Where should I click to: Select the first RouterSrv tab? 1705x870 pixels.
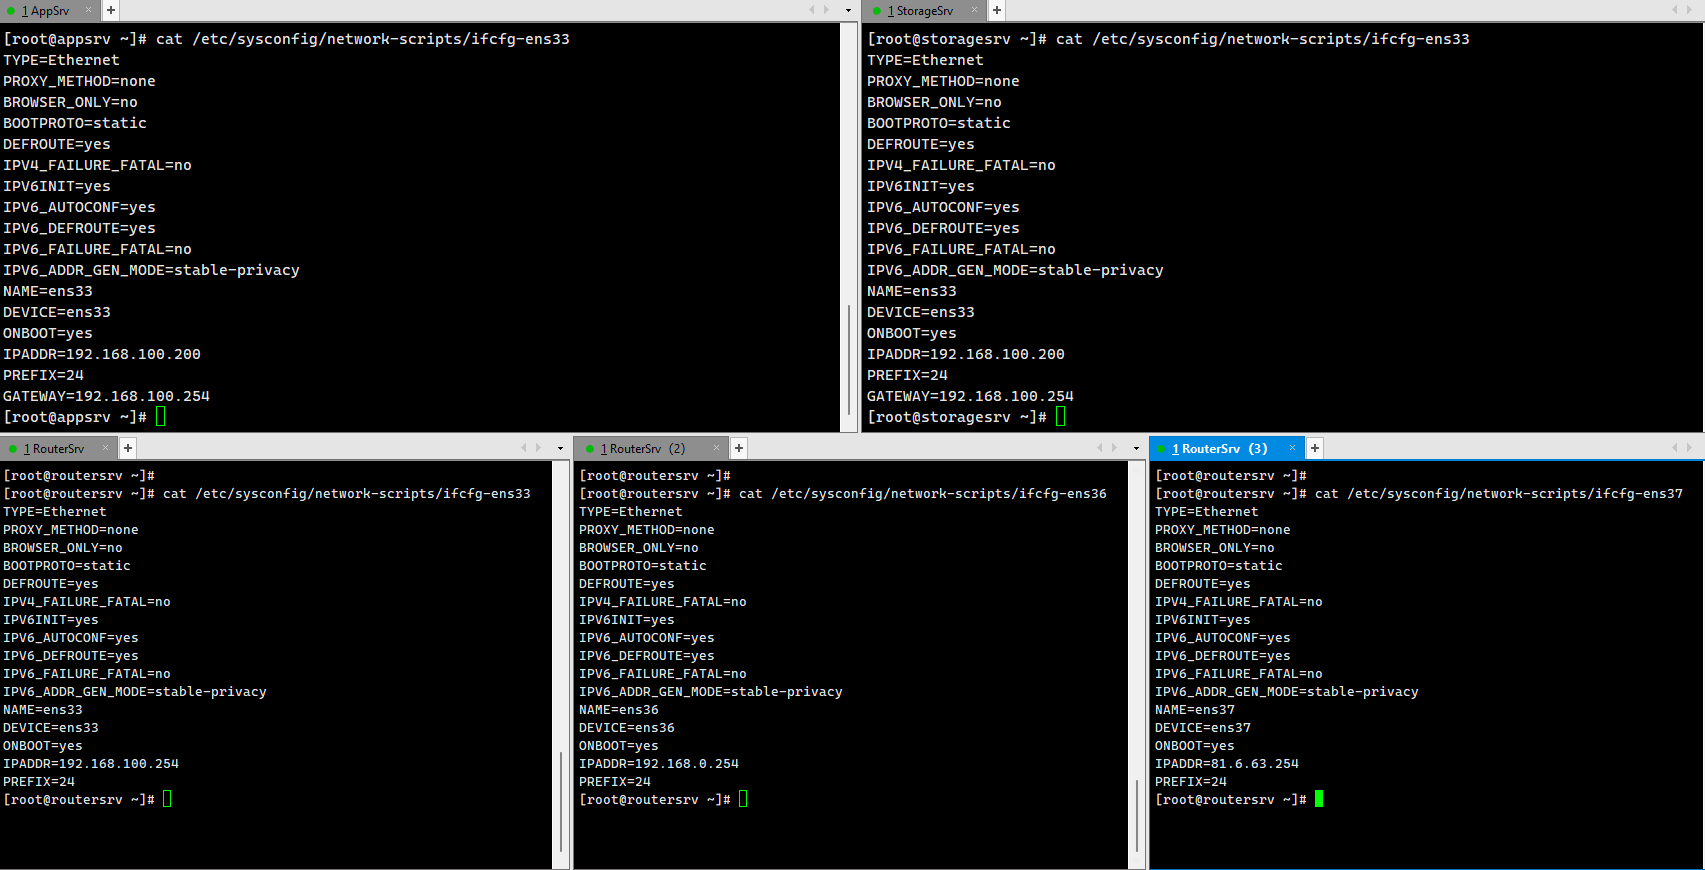58,449
